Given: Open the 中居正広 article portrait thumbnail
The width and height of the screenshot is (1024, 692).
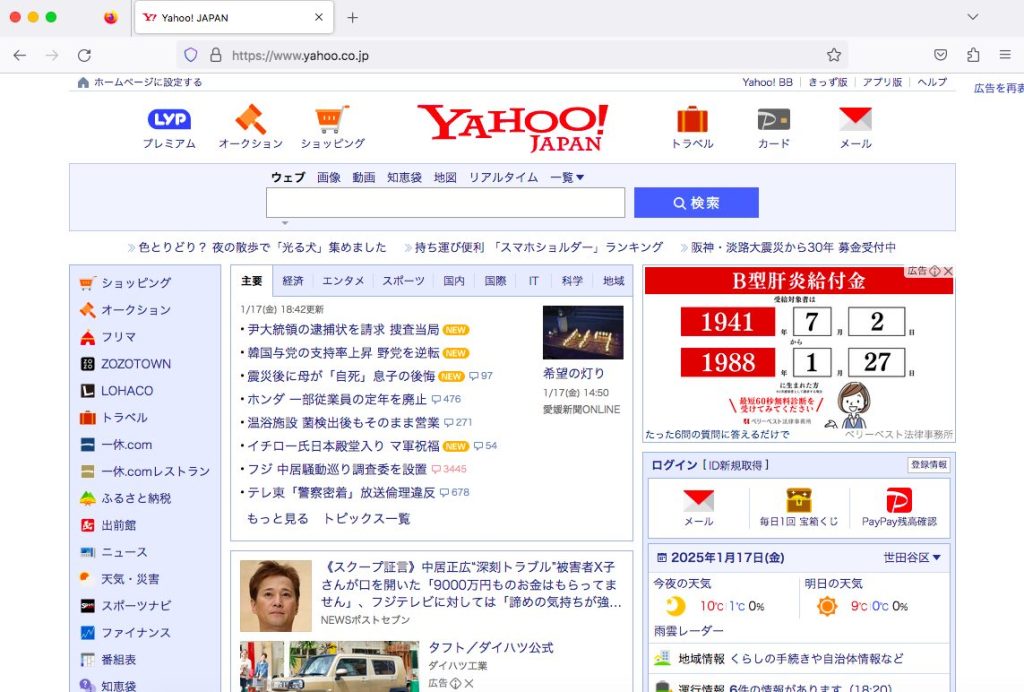Looking at the screenshot, I should click(276, 595).
